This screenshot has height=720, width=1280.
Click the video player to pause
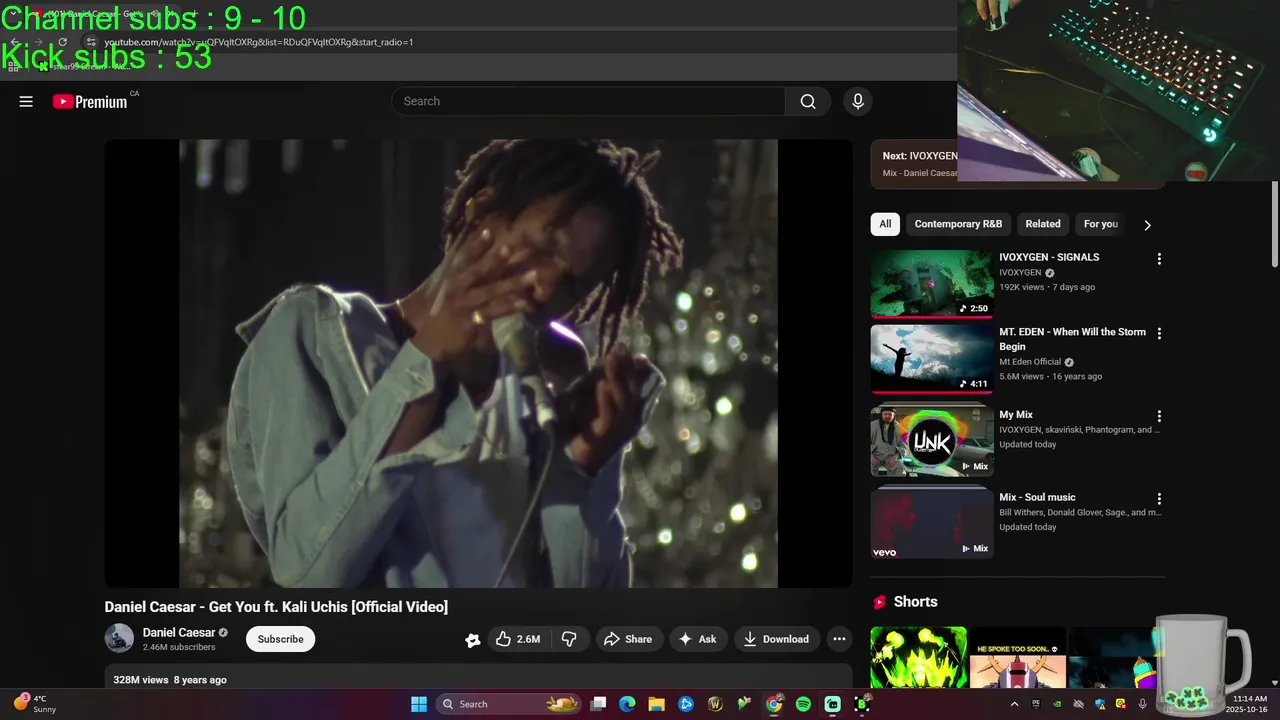(x=478, y=363)
